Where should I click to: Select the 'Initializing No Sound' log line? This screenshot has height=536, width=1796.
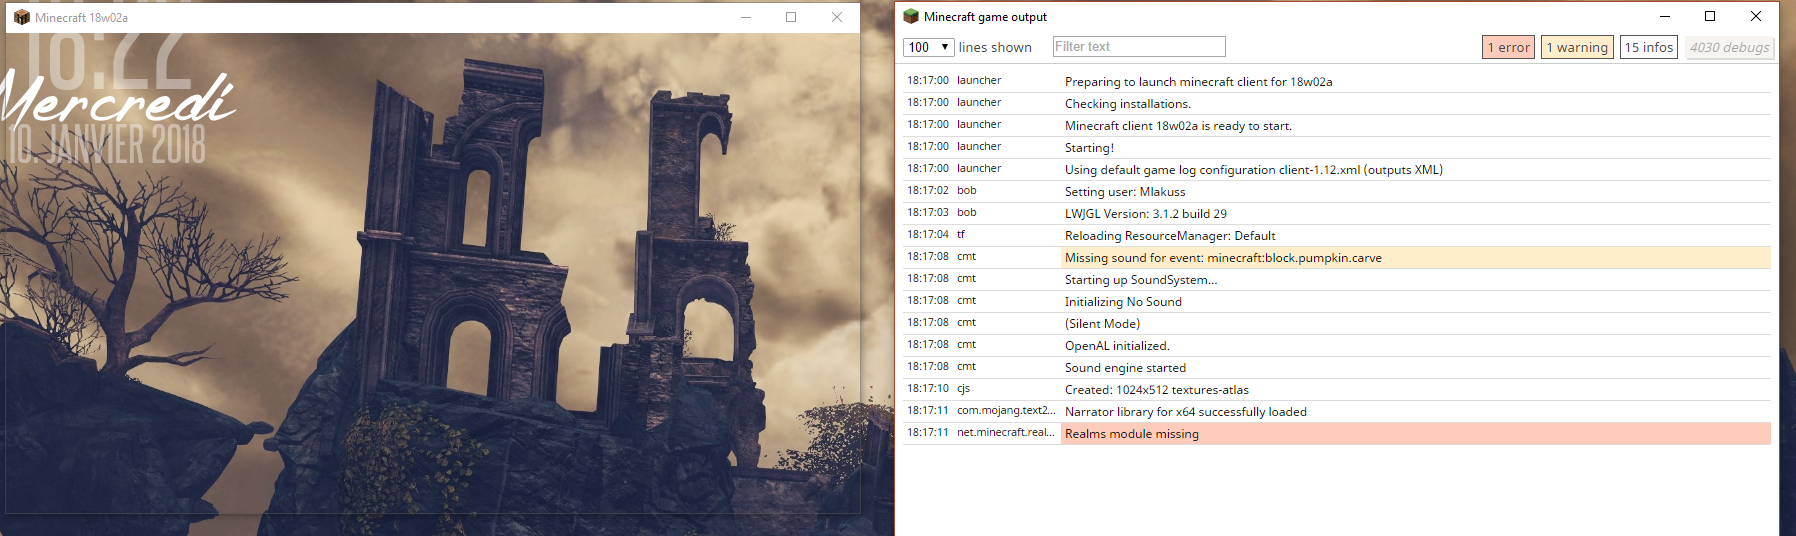coord(1336,301)
